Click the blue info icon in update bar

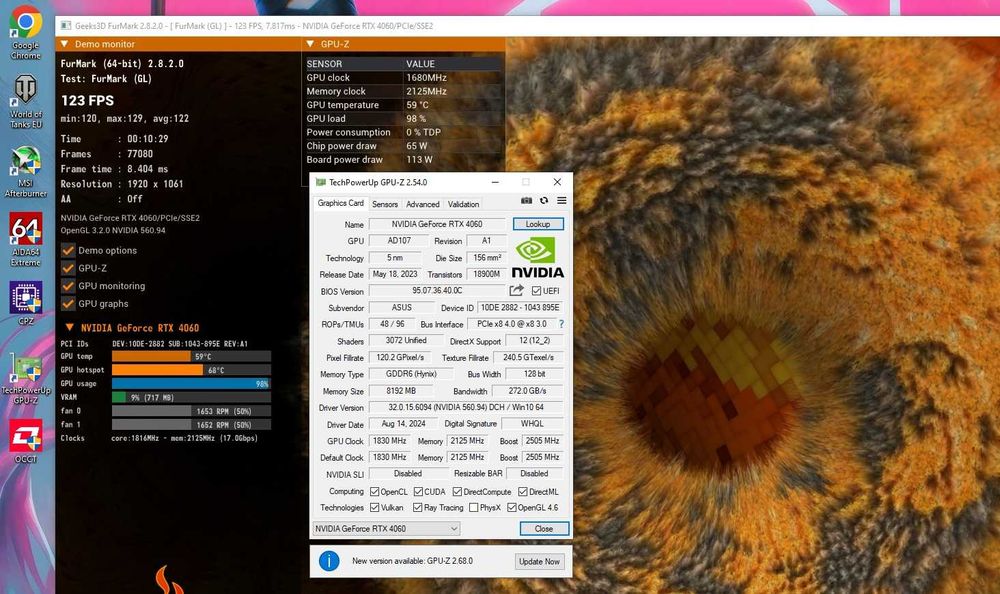coord(329,561)
